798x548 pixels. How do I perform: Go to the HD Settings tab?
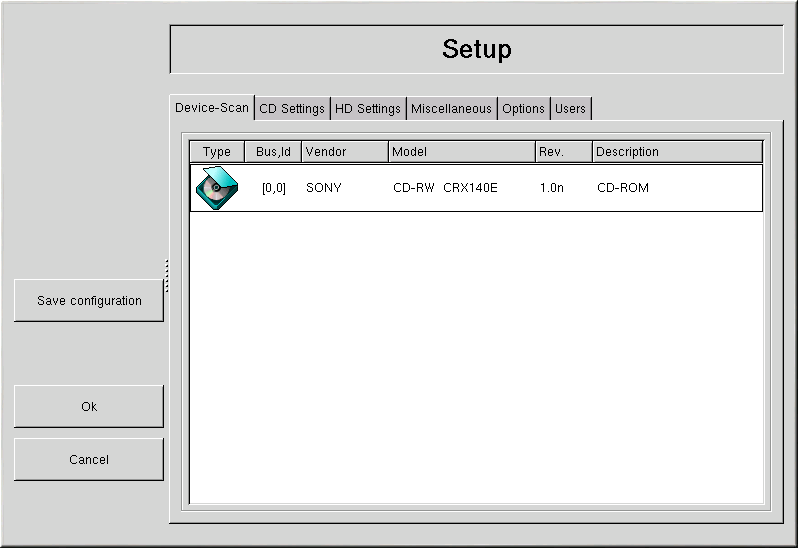[367, 109]
